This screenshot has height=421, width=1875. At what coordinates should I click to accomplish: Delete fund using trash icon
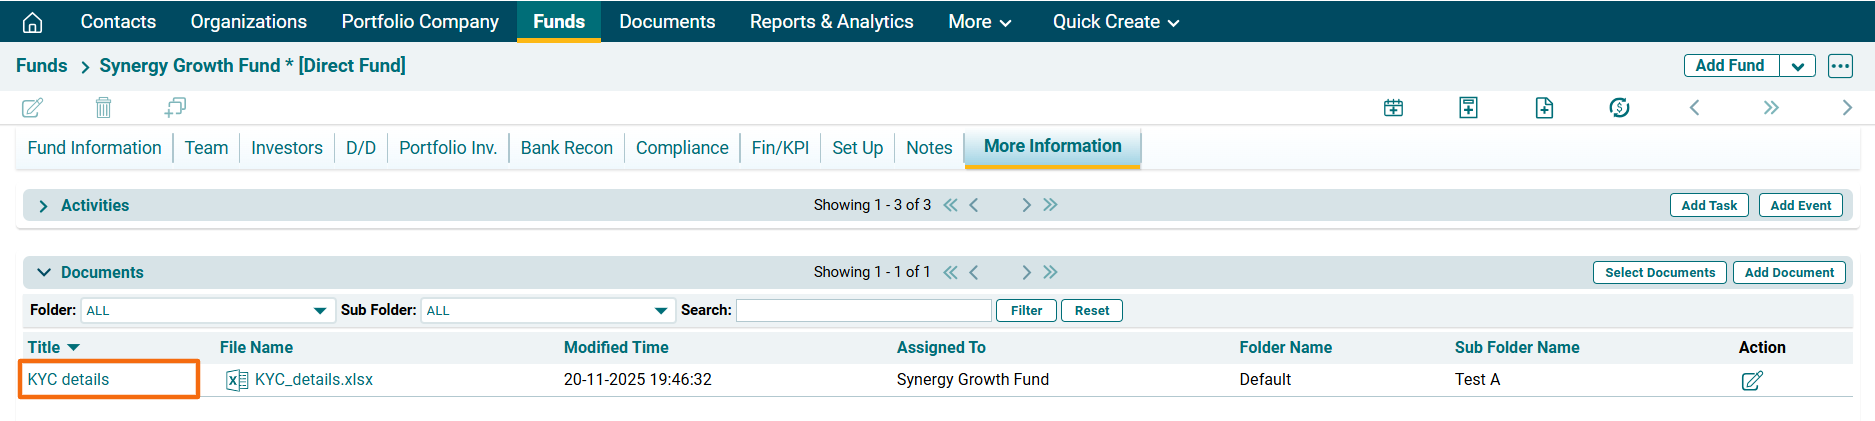(x=103, y=107)
